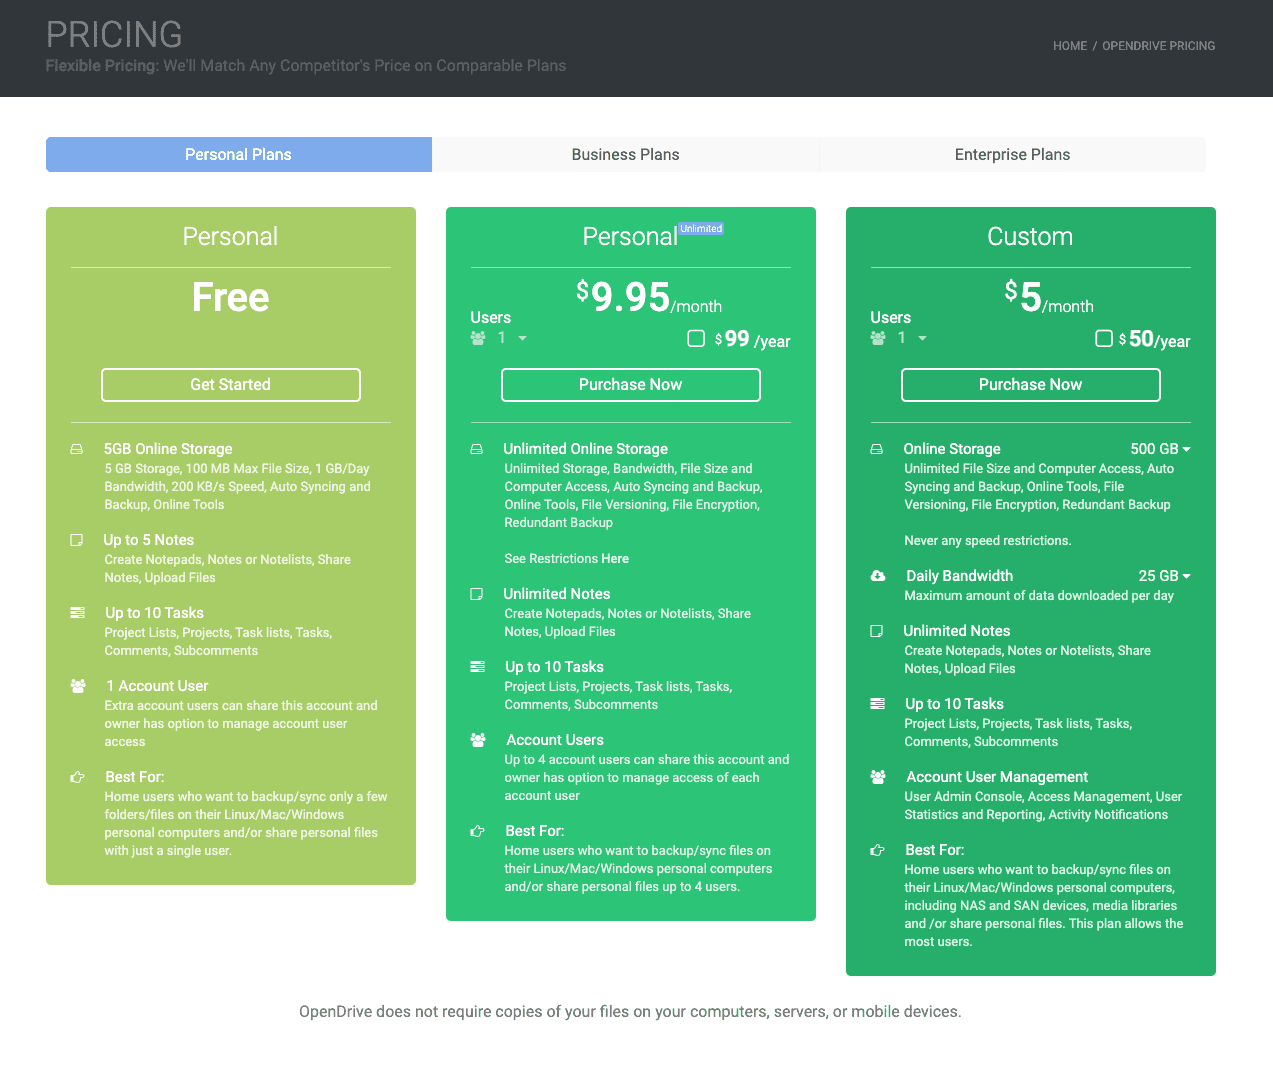Image resolution: width=1273 pixels, height=1076 pixels.
Task: Click tasks list icon in free Personal plan
Action: pyautogui.click(x=77, y=613)
